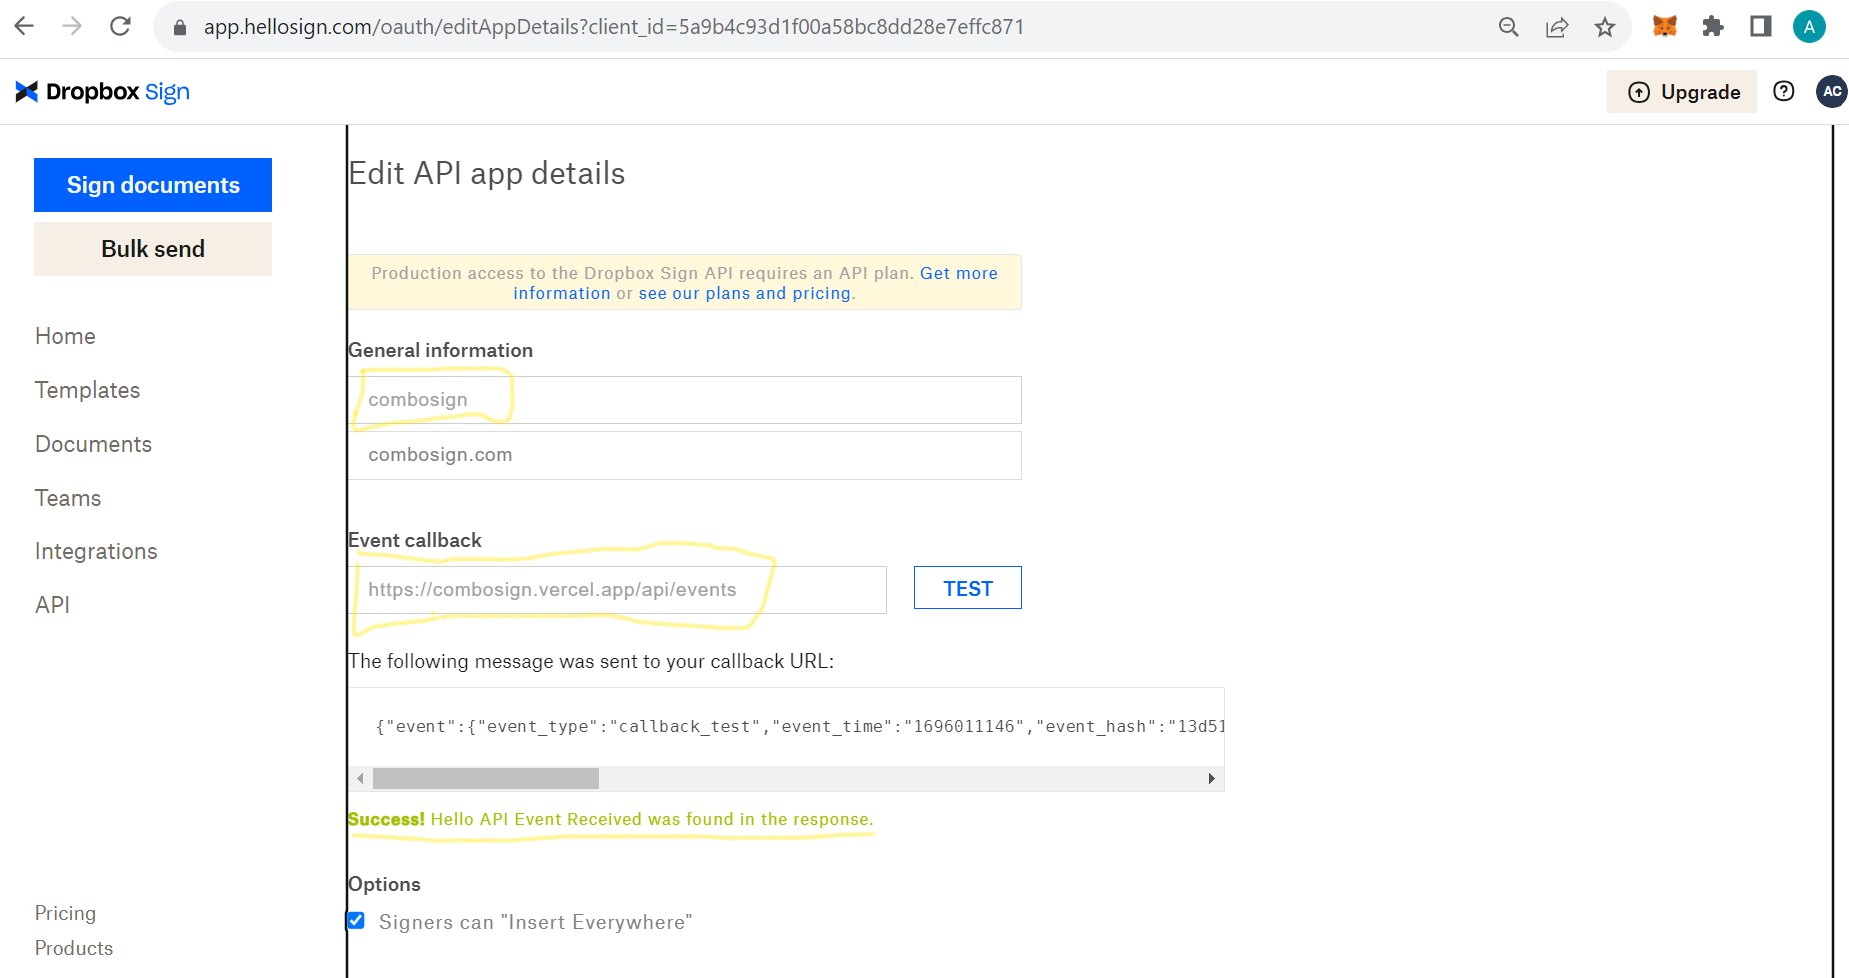Click the share page icon
Viewport: 1849px width, 978px height.
(x=1557, y=27)
